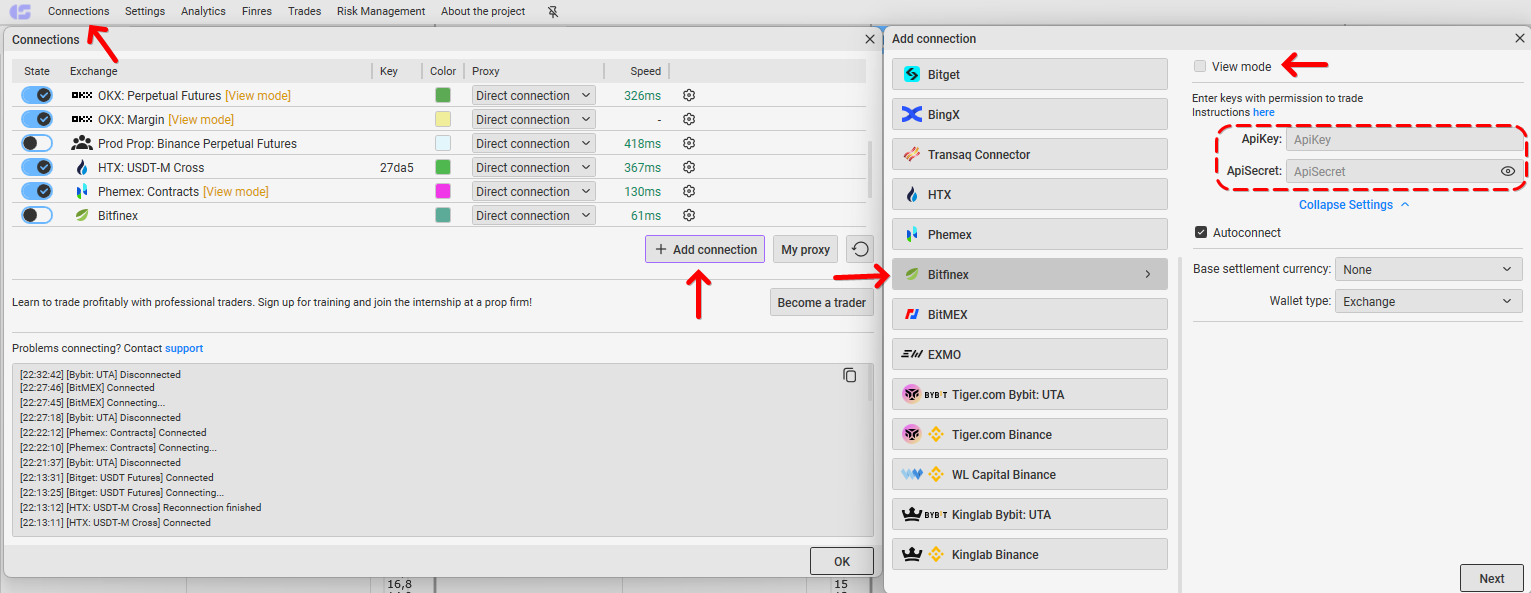Enable the Bitfinex connection switch
The image size is (1531, 593).
coord(37,215)
